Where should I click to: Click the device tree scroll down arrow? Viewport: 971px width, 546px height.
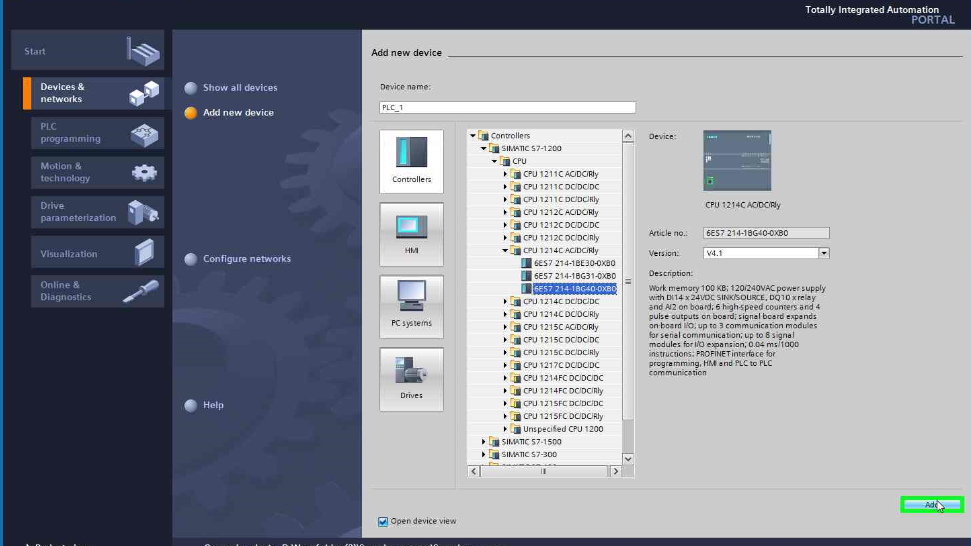[628, 459]
